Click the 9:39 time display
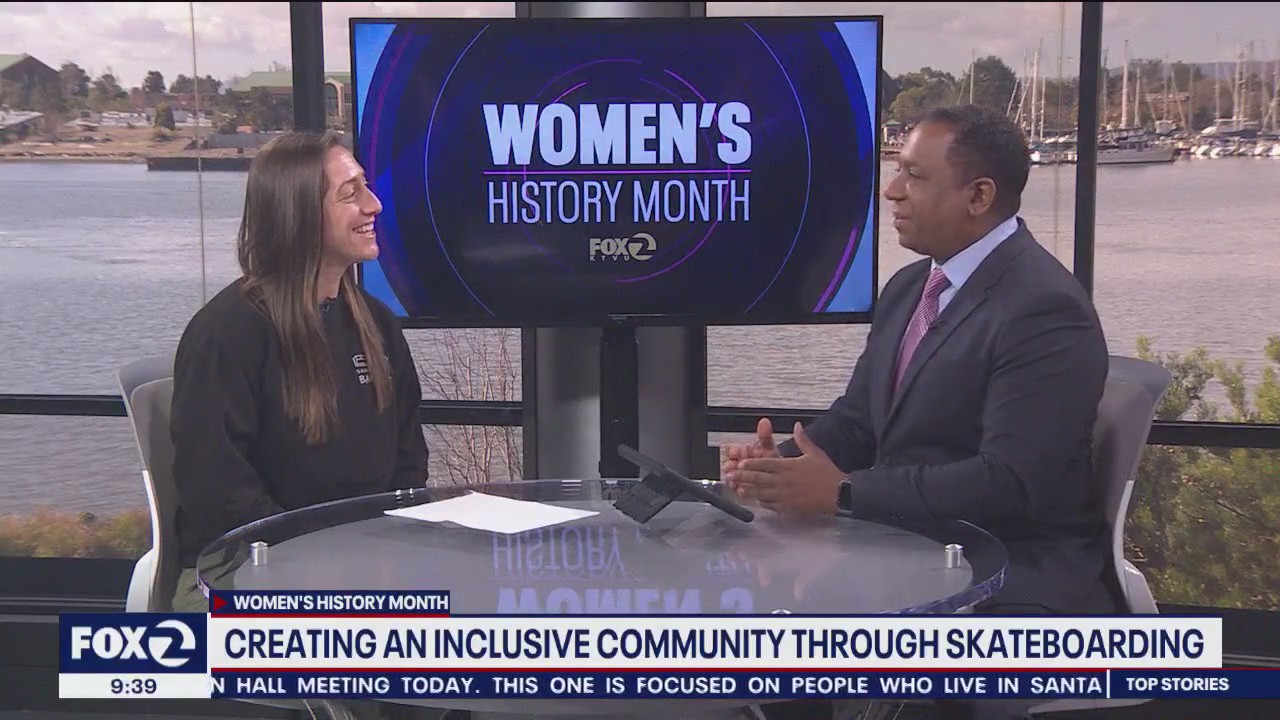1280x720 pixels. (x=133, y=686)
